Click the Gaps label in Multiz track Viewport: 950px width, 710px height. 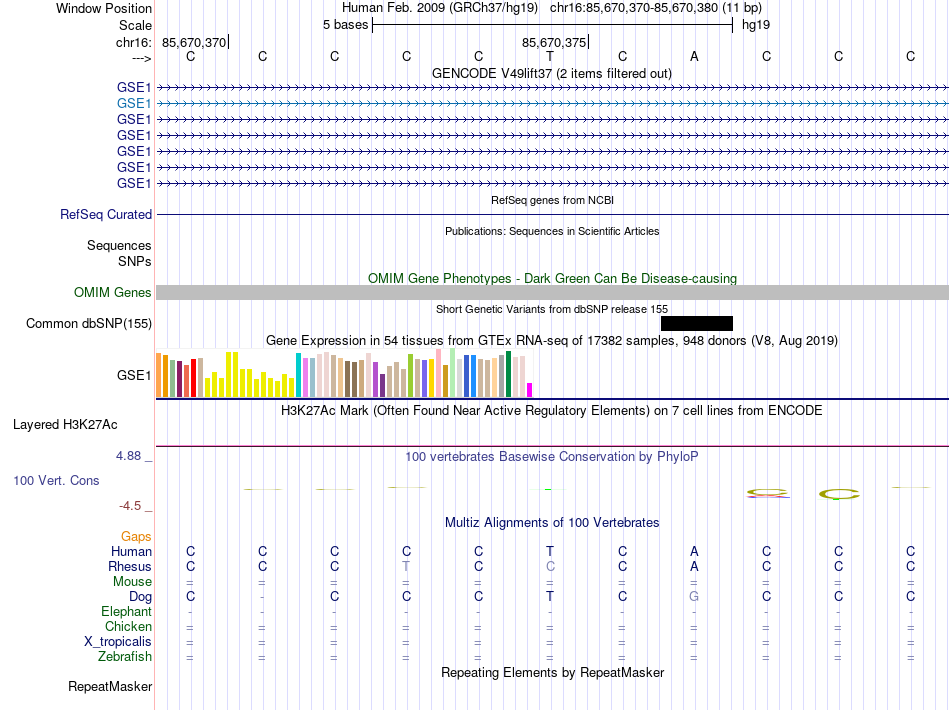point(136,537)
